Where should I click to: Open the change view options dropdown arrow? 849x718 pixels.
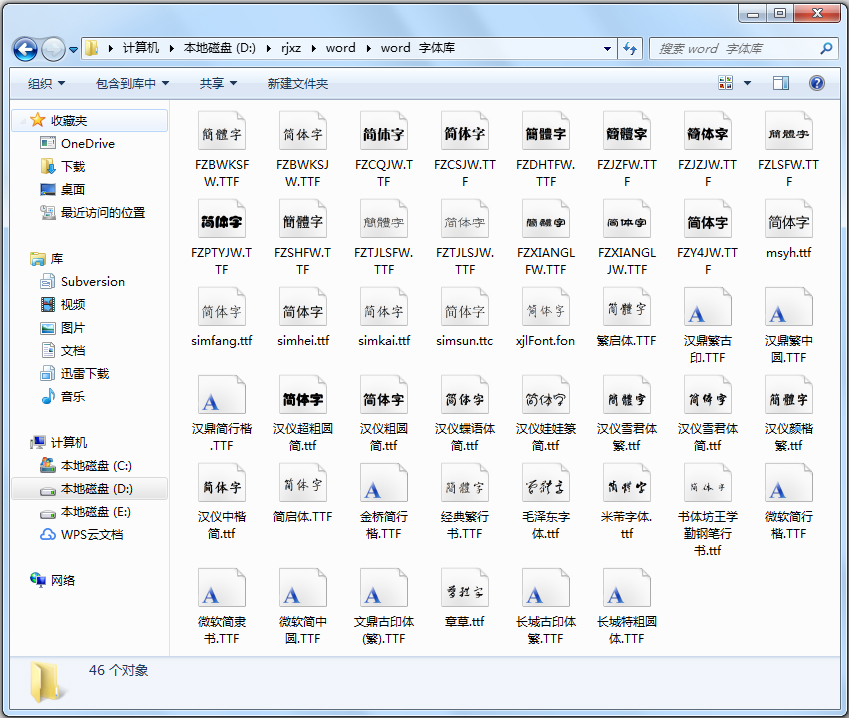747,84
